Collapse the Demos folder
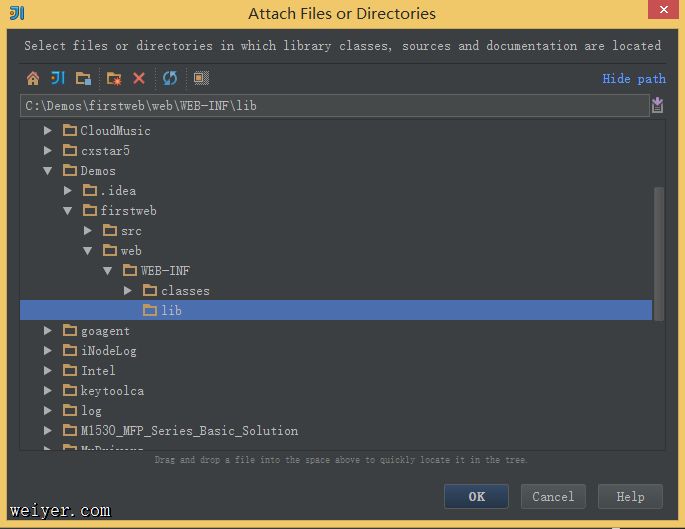Viewport: 685px width, 529px height. click(48, 171)
